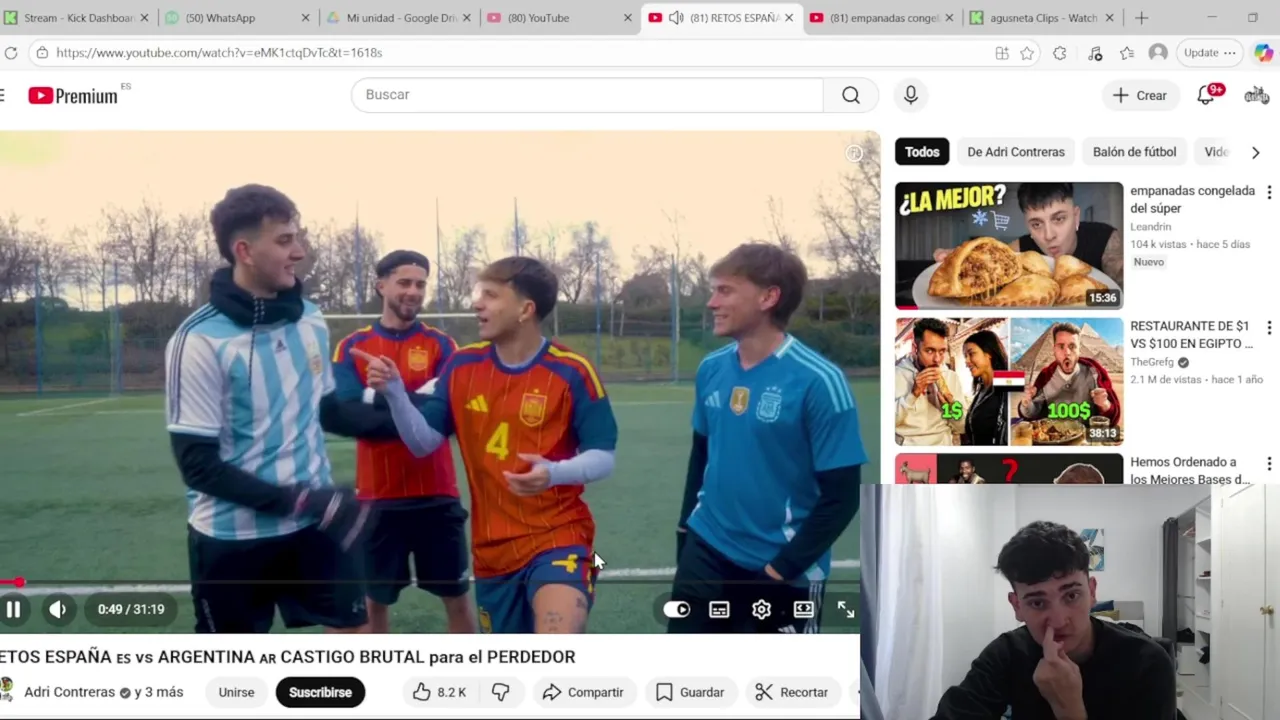Select the Balón de fútbol chip
Image resolution: width=1280 pixels, height=720 pixels.
point(1134,152)
